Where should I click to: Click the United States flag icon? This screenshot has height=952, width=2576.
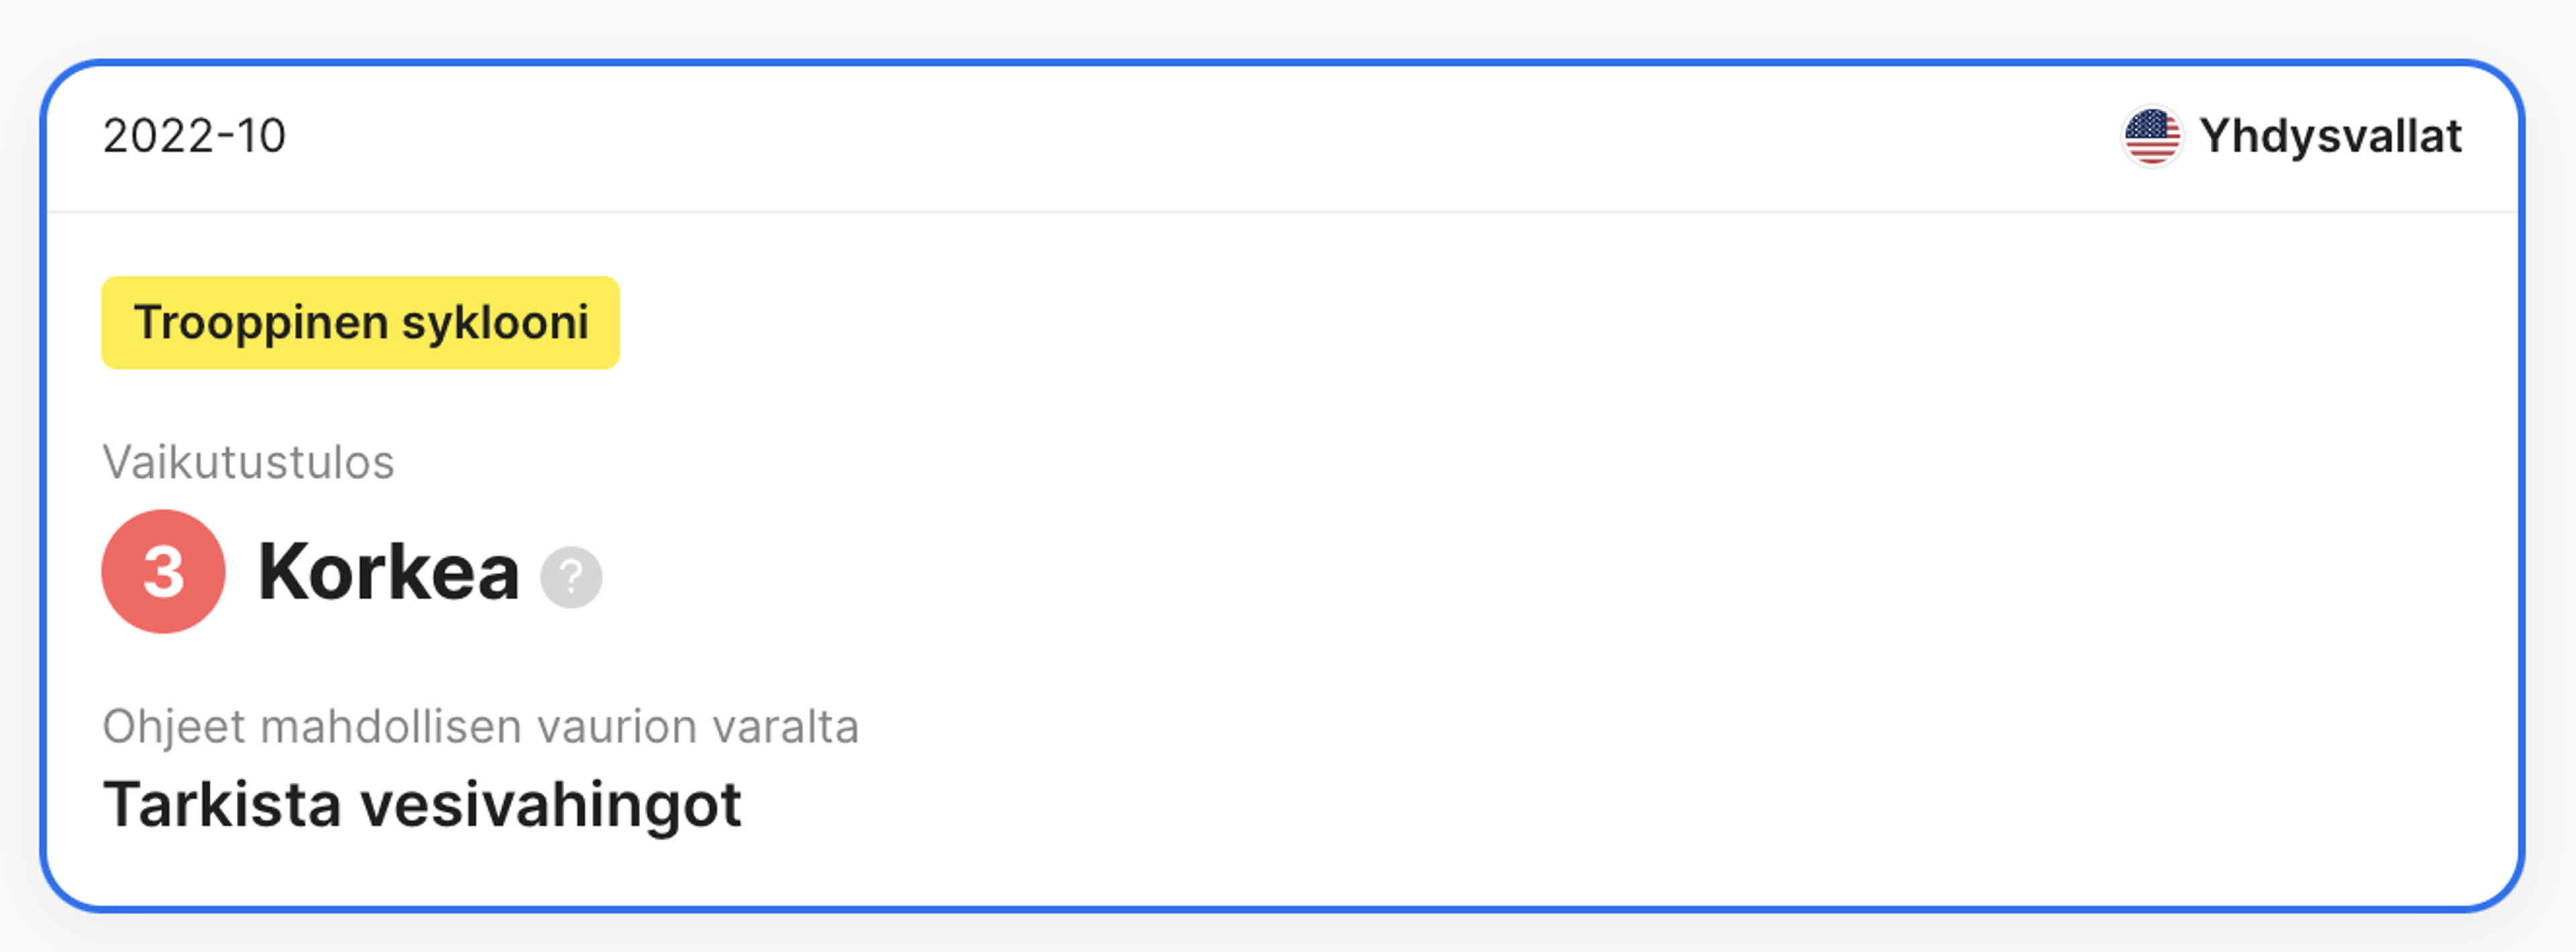point(2152,136)
